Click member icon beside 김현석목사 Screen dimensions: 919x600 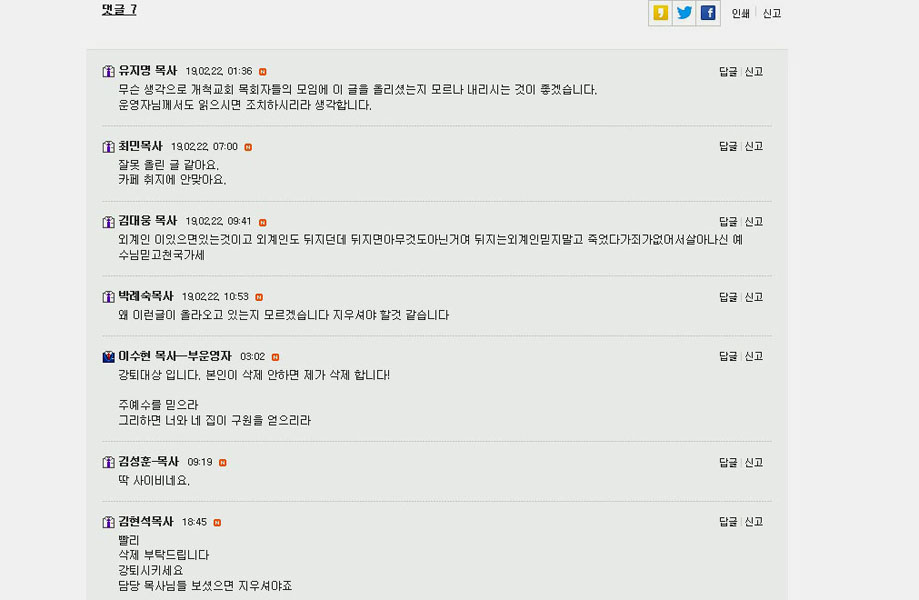(x=108, y=521)
